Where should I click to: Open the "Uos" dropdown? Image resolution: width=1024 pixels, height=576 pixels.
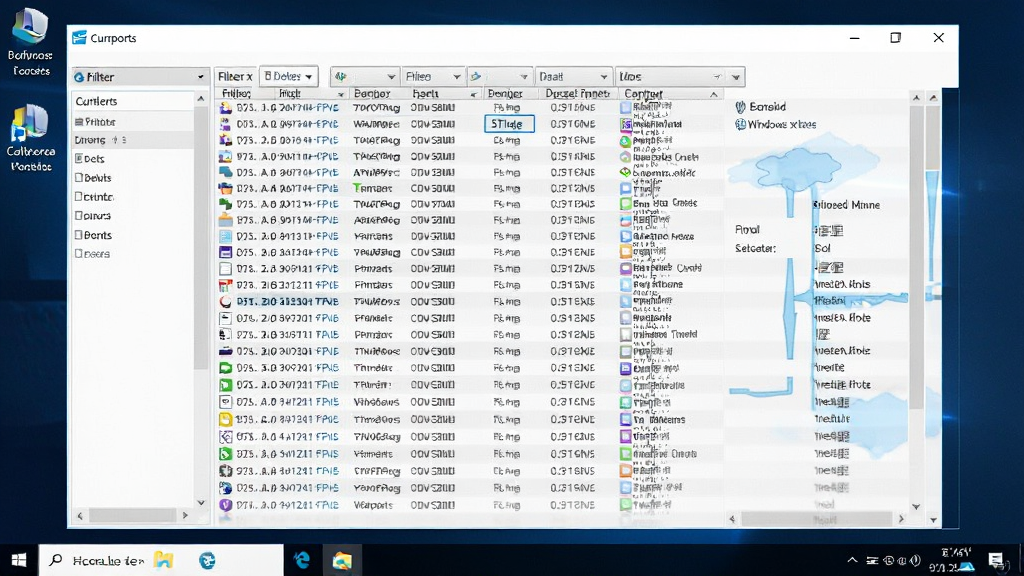tap(670, 76)
